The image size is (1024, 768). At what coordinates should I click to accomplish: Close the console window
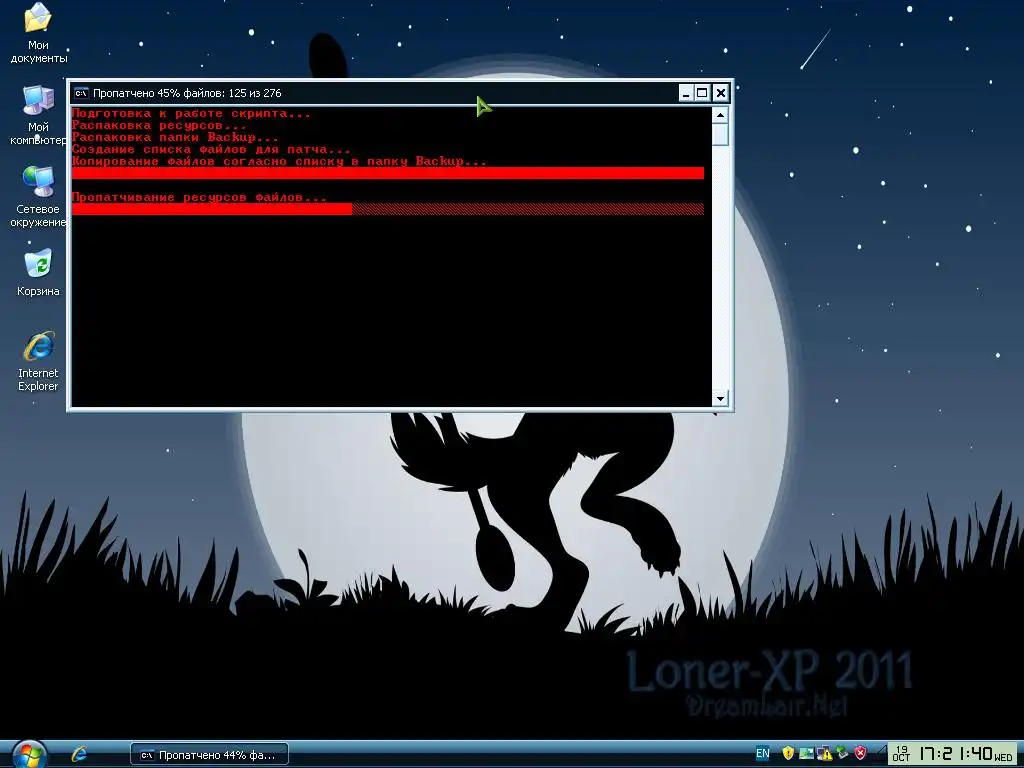[720, 93]
